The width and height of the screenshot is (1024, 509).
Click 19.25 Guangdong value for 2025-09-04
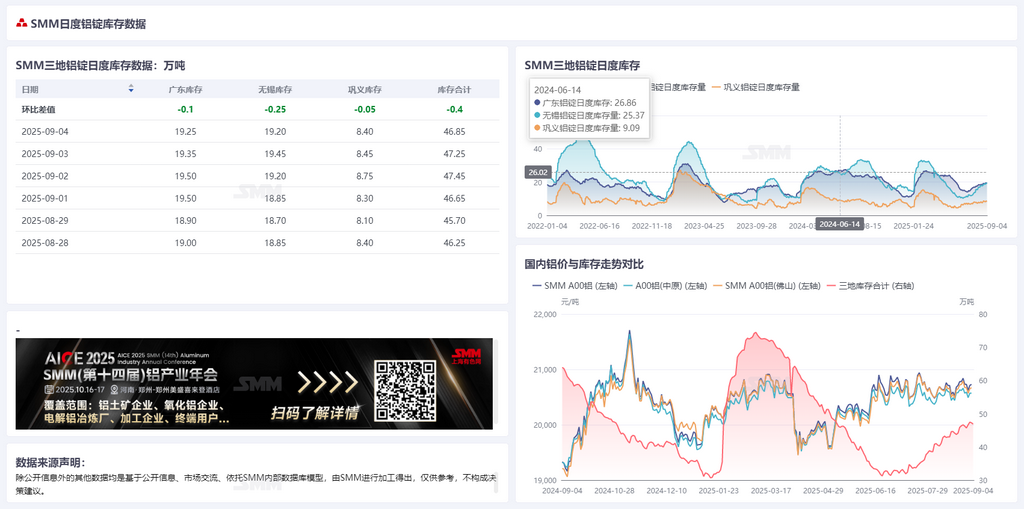coord(186,131)
